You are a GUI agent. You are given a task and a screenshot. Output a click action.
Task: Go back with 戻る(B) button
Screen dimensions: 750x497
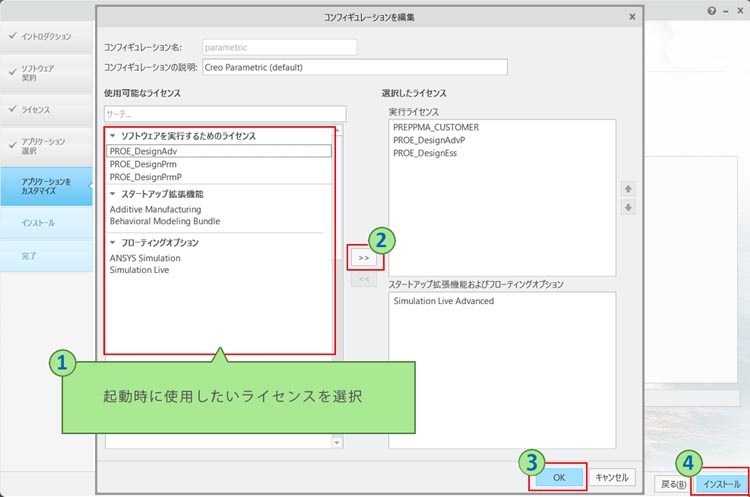[673, 484]
